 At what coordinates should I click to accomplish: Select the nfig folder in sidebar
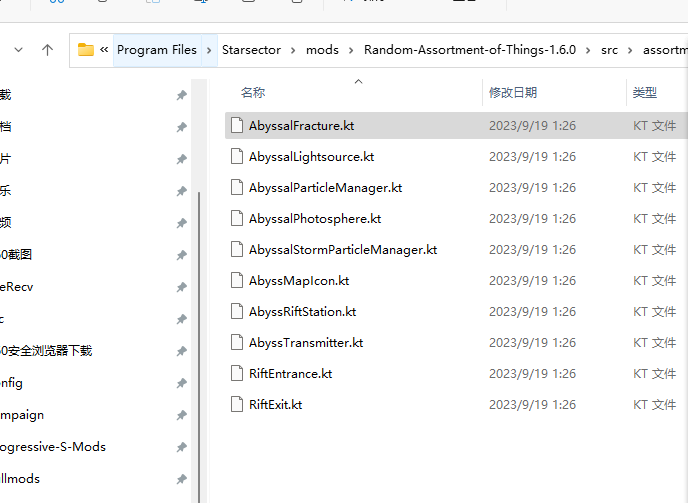pos(11,383)
